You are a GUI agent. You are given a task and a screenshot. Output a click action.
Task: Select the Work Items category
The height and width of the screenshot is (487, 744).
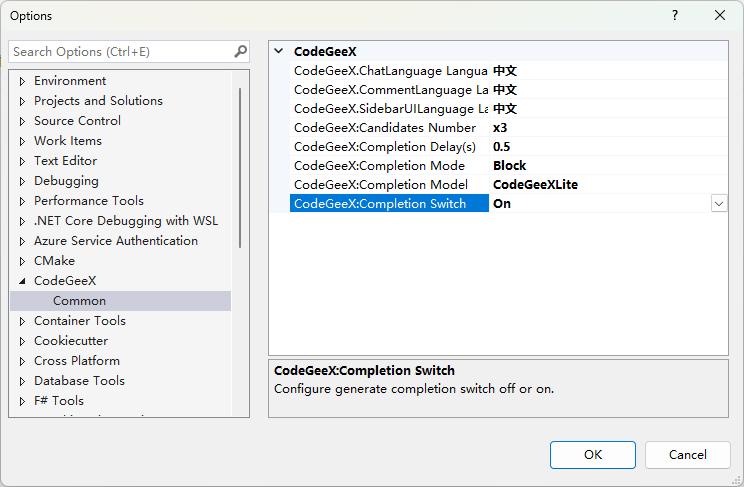[68, 140]
